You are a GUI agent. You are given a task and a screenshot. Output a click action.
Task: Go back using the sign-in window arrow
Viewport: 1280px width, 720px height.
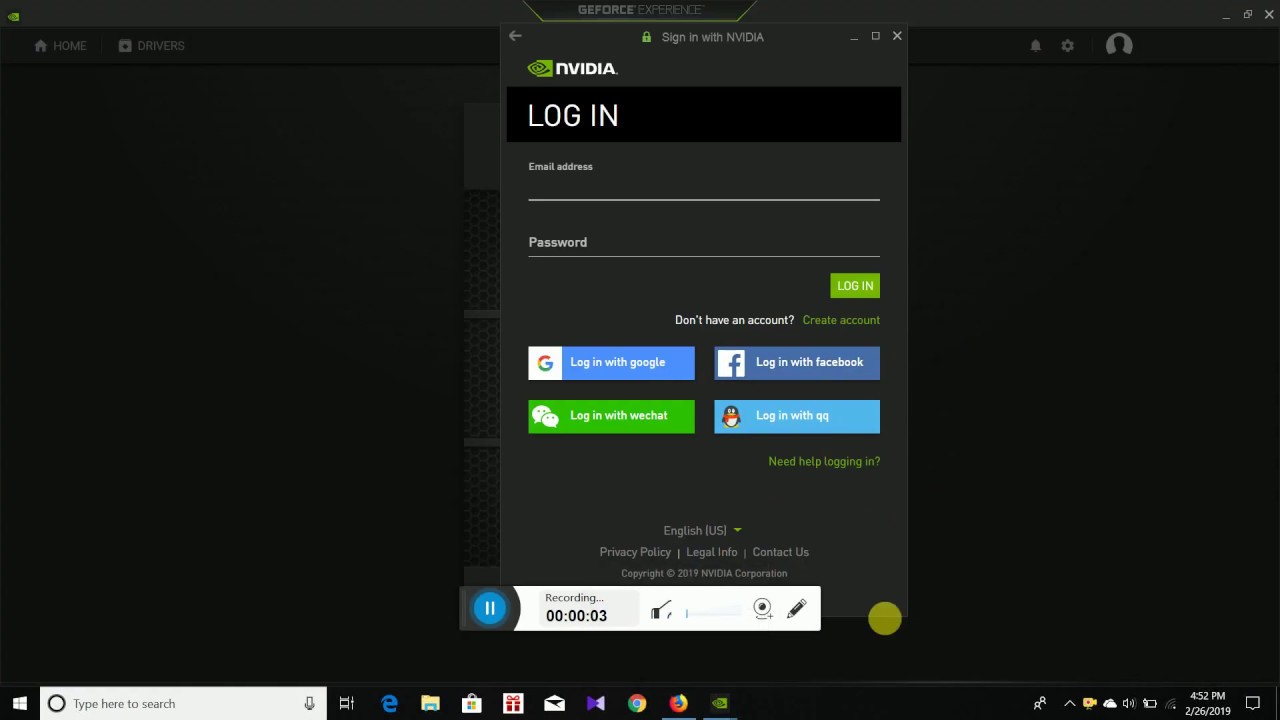tap(515, 36)
